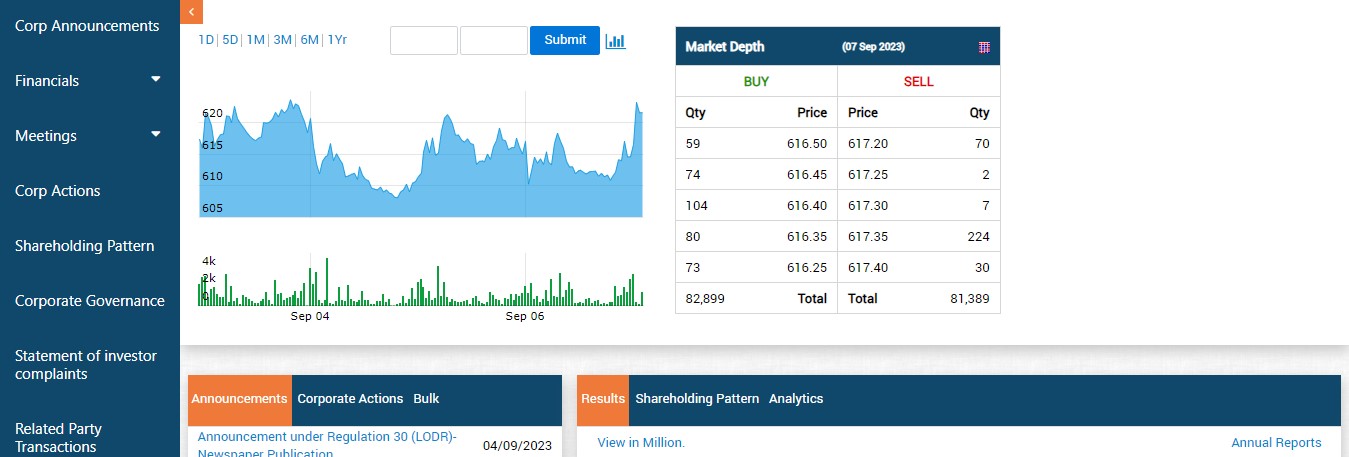Select the 5D chart range
The image size is (1349, 457).
(230, 40)
